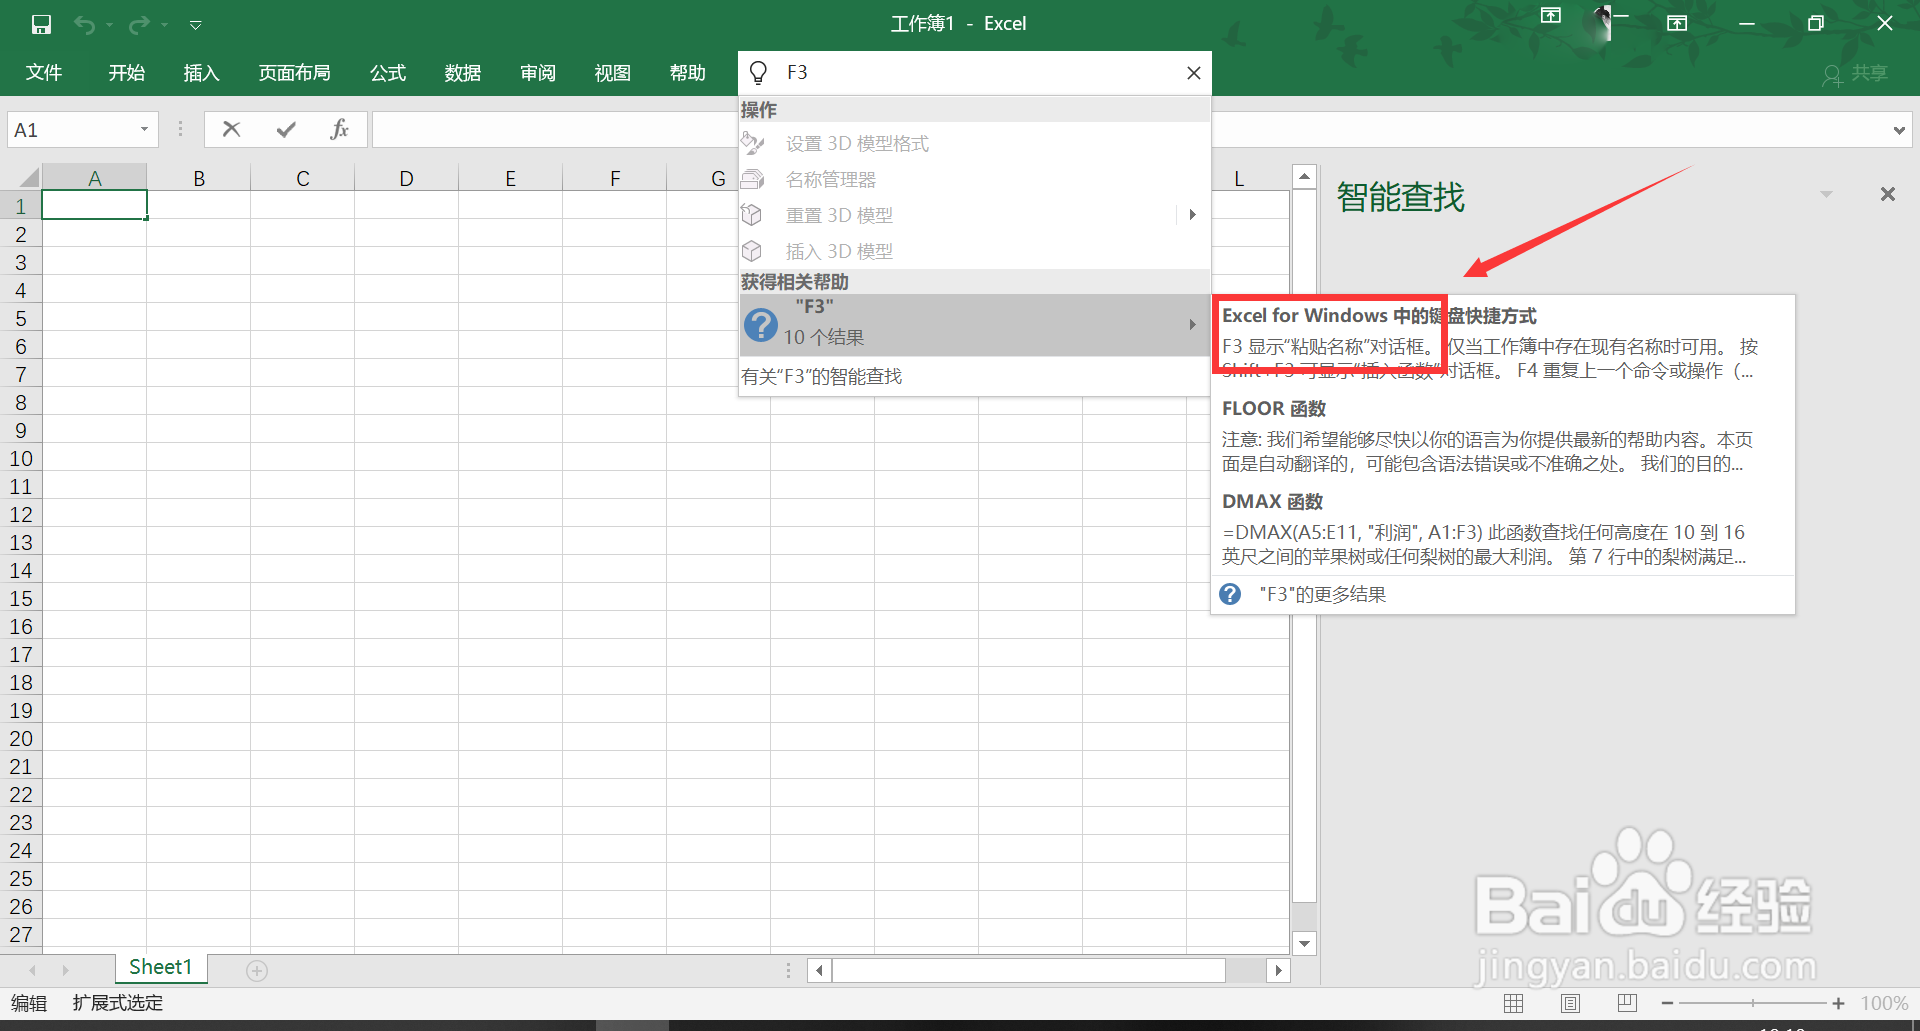This screenshot has height=1031, width=1920.
Task: Cancel entry with formula bar X icon
Action: coord(231,129)
